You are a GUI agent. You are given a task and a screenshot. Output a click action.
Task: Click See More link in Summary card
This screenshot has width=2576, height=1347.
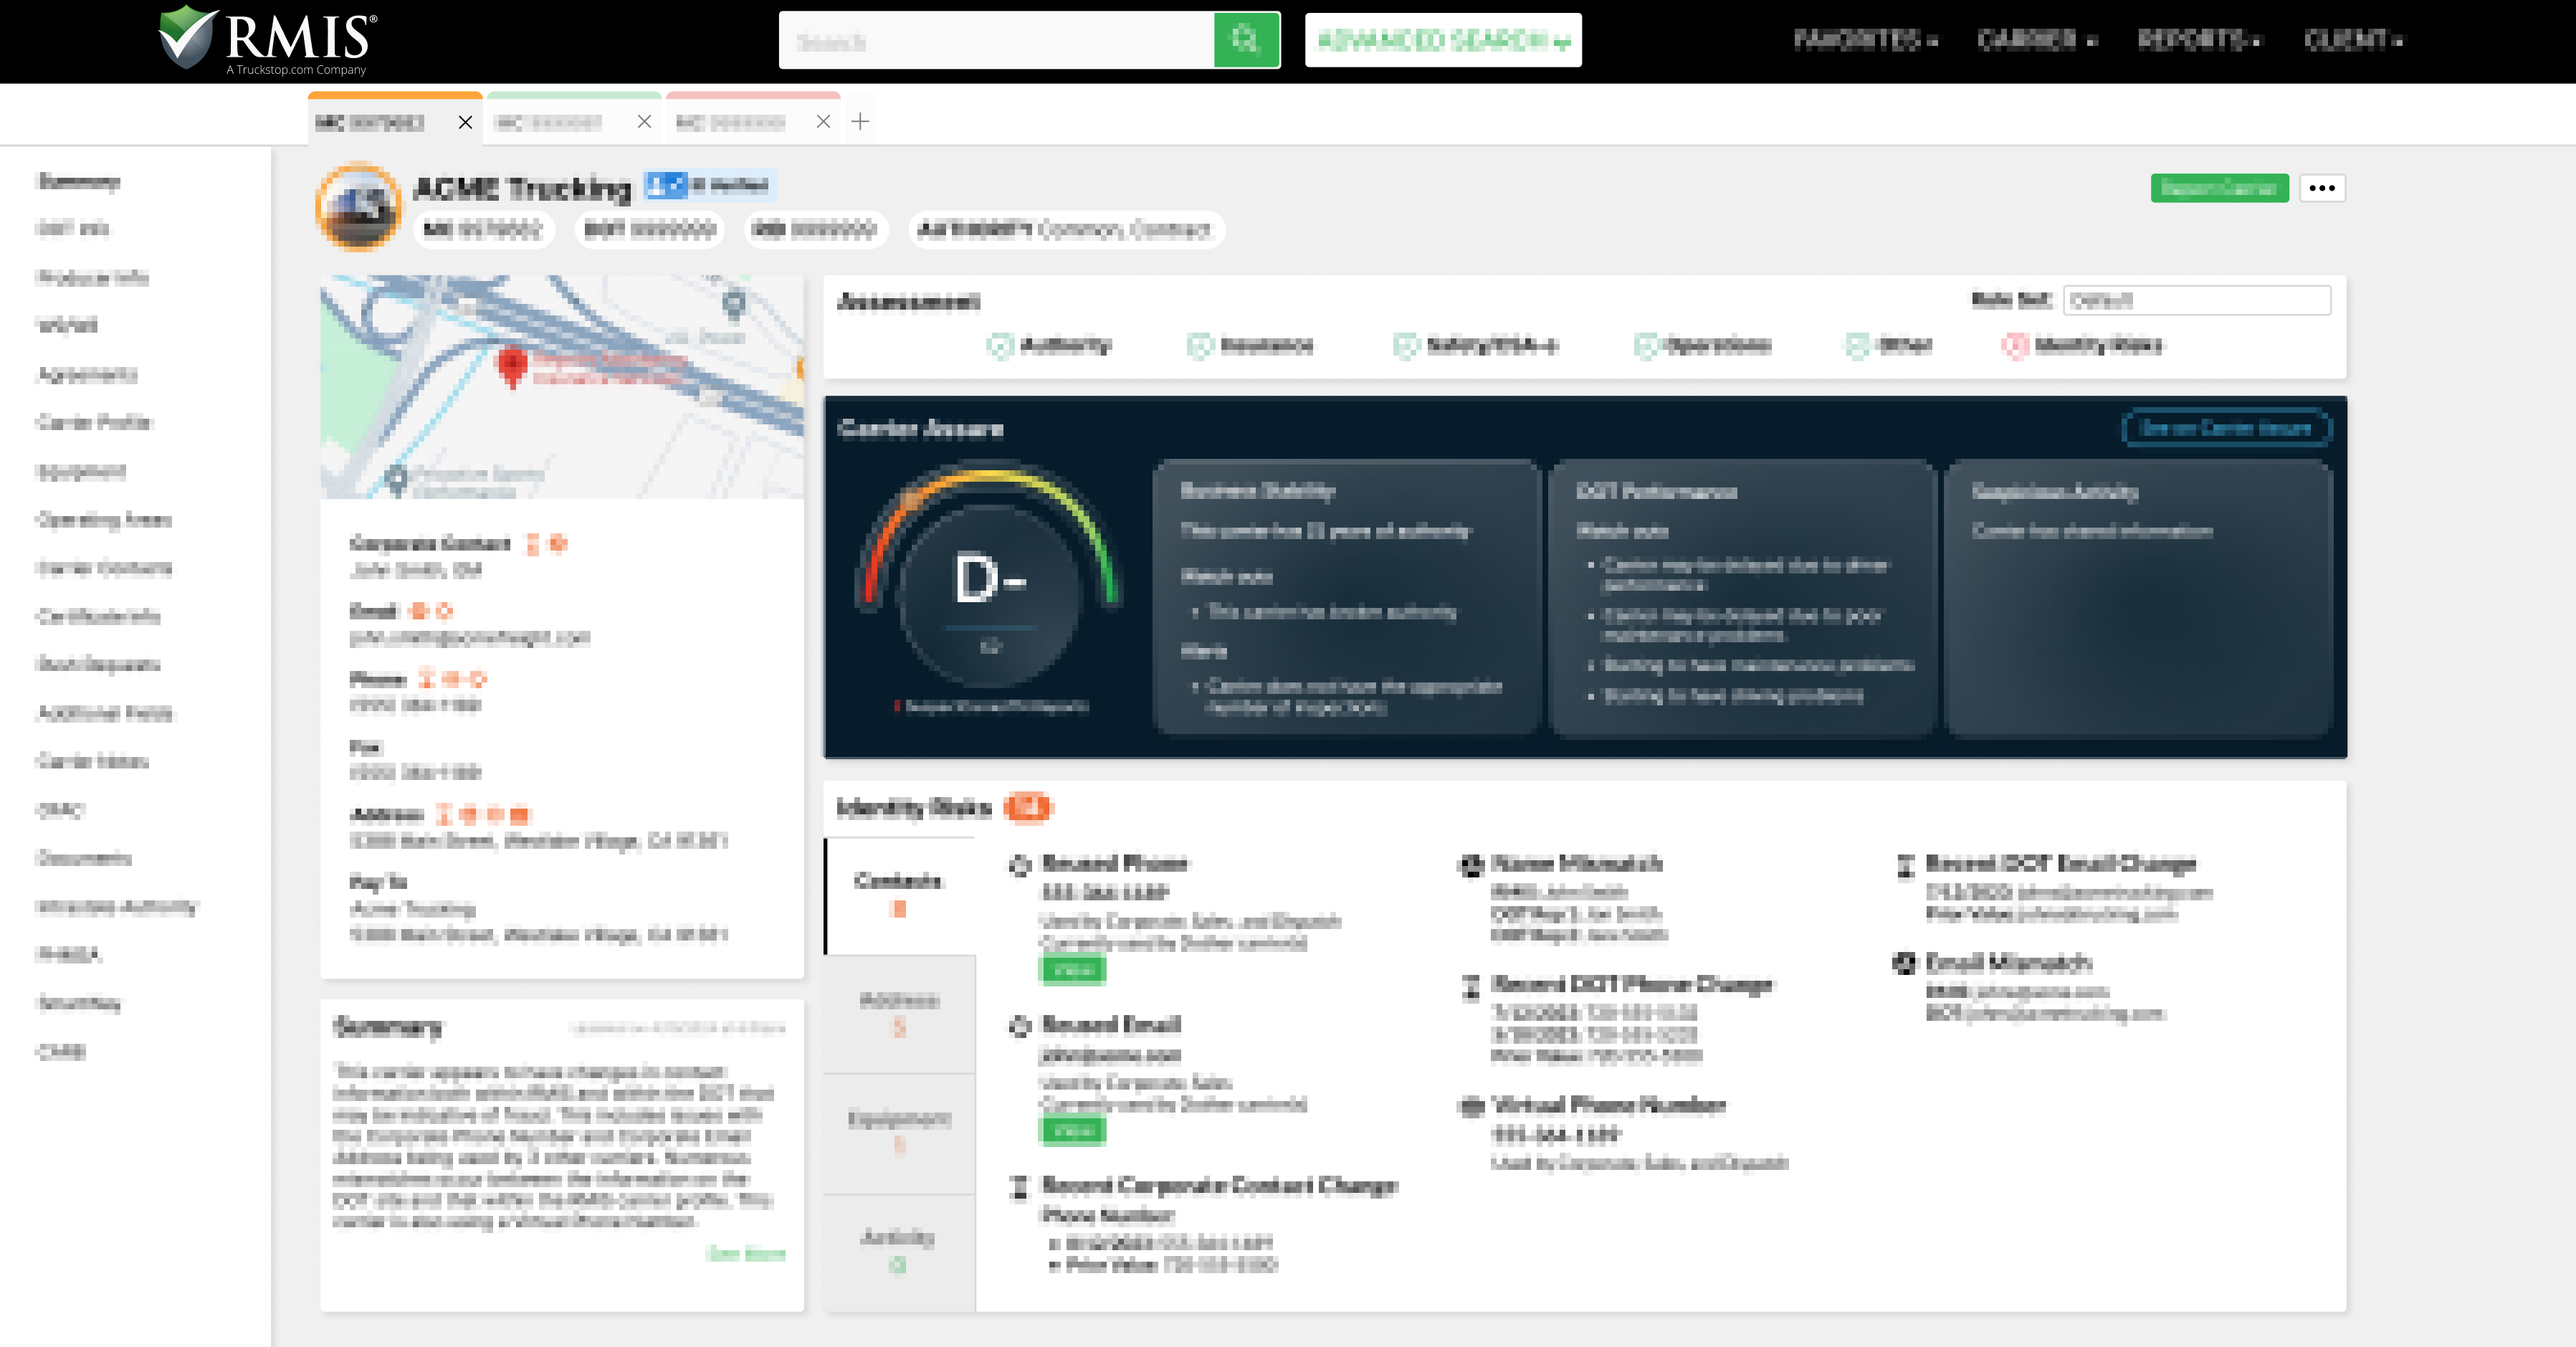tap(746, 1254)
